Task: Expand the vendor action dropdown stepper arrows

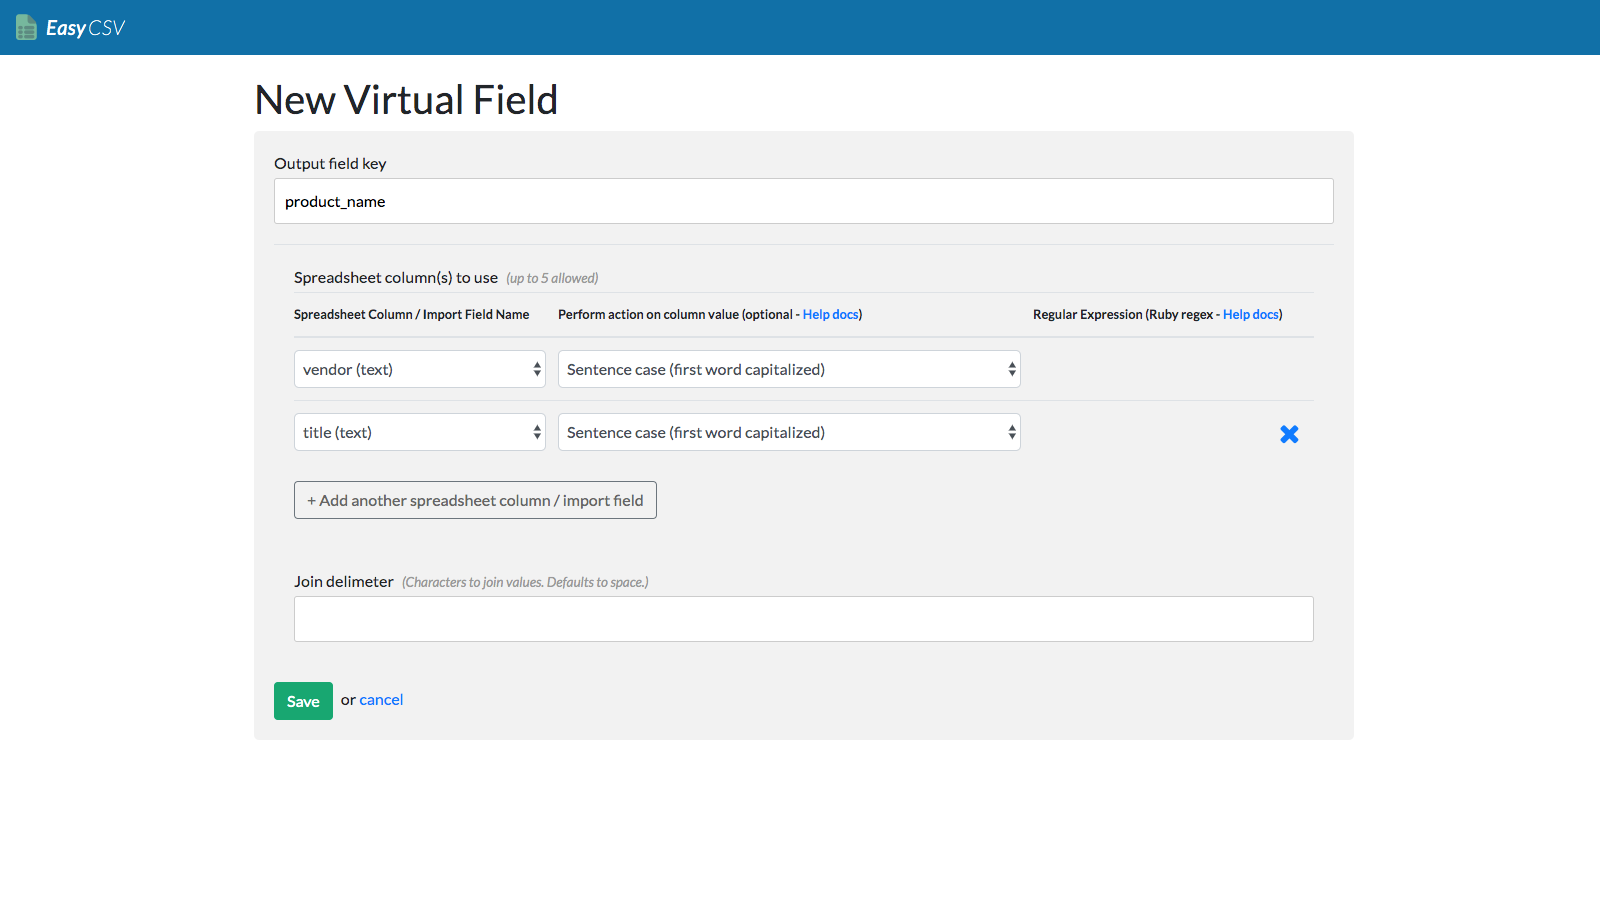Action: pos(1011,369)
